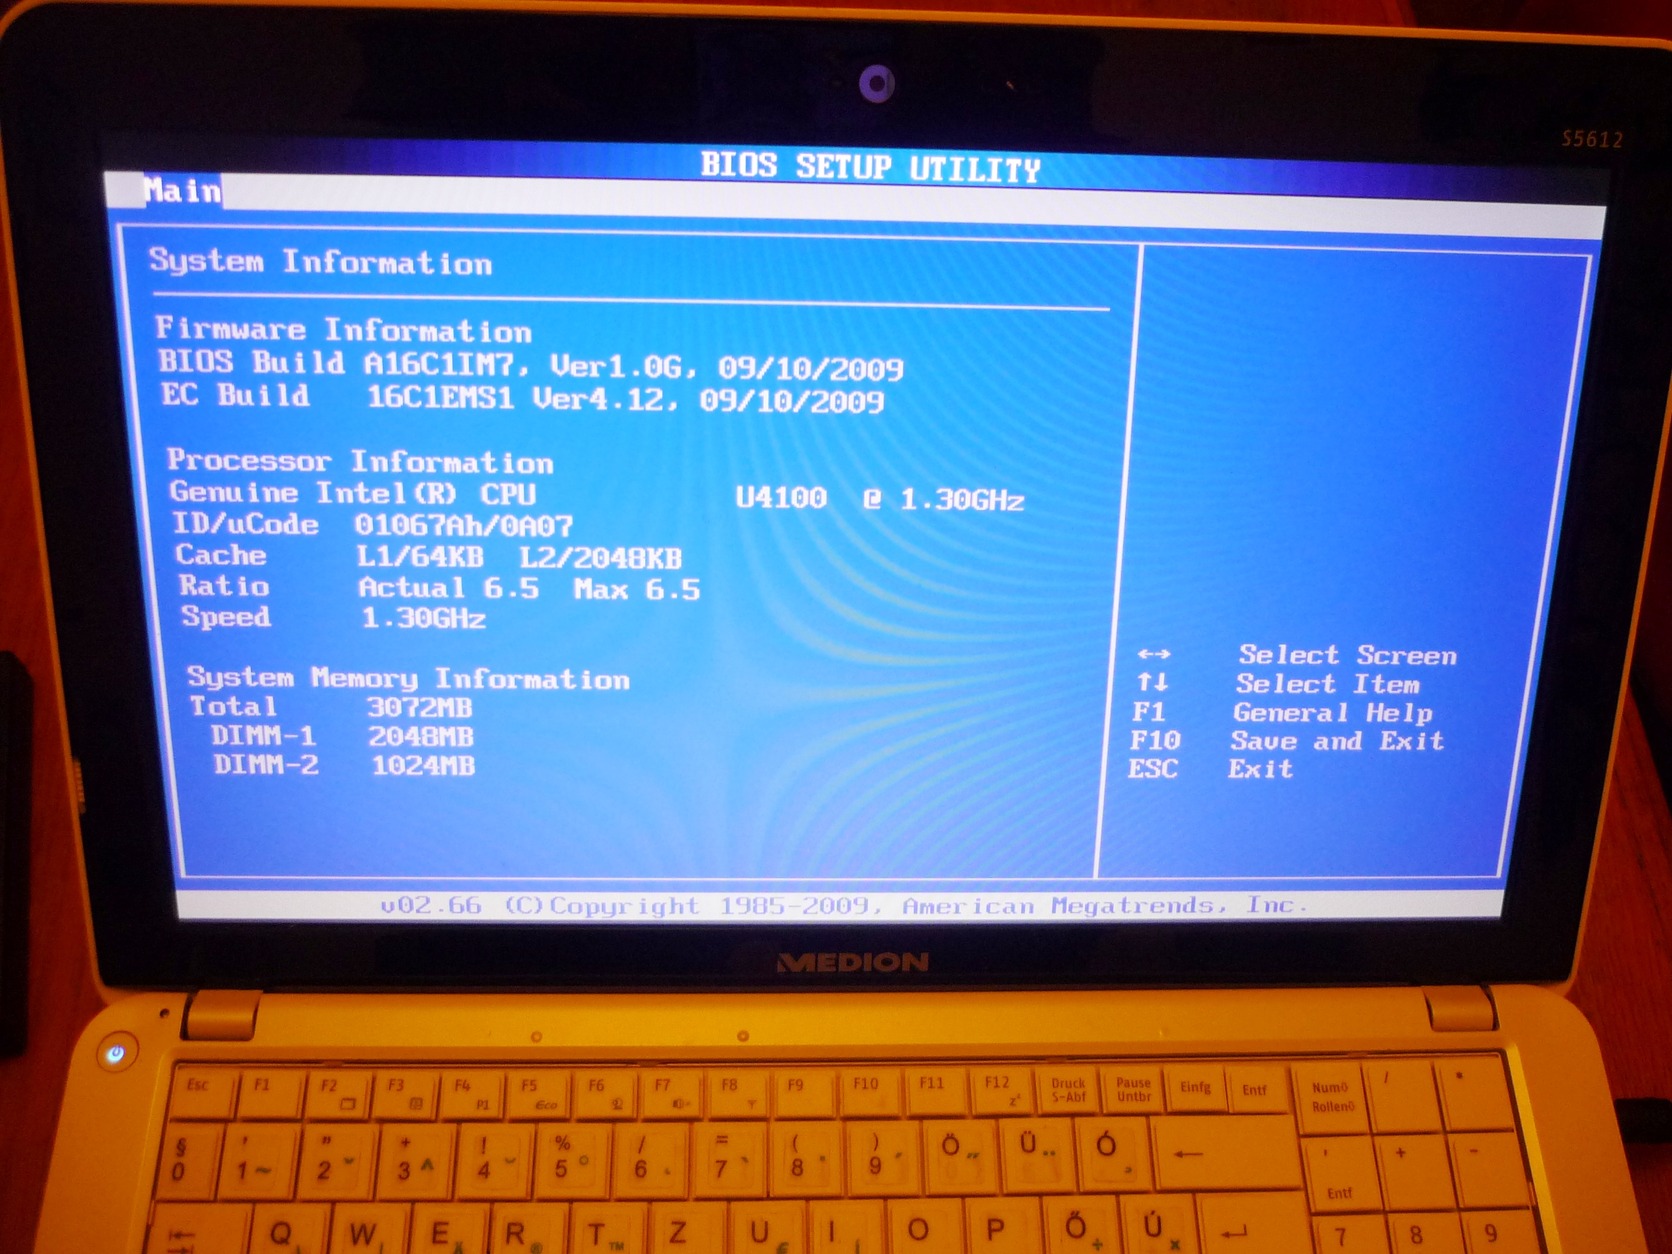1672x1254 pixels.
Task: Click the Max 6.5 ratio value
Action: 637,589
